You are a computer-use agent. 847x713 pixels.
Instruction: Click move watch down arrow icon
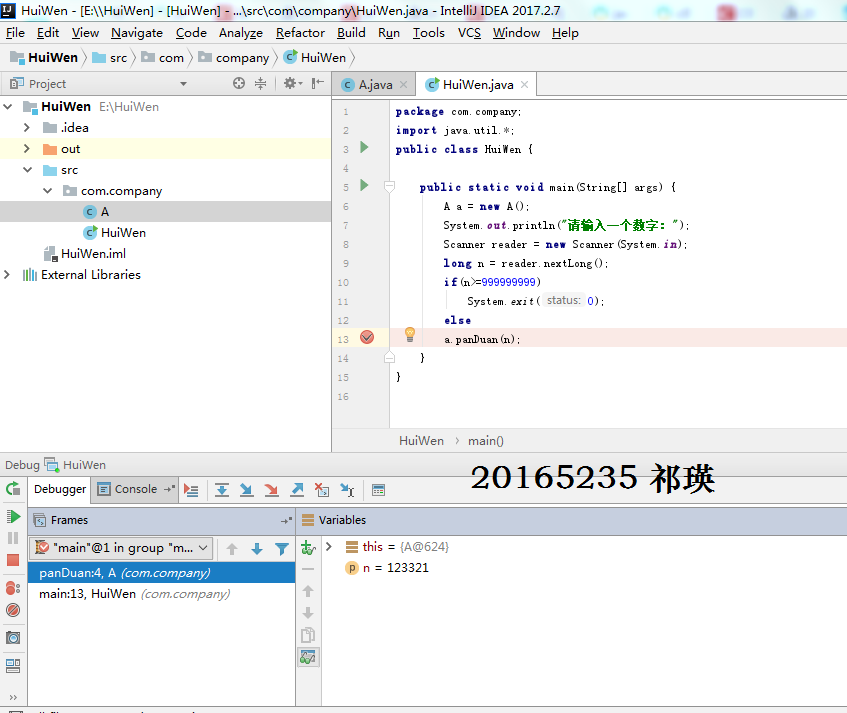click(x=308, y=613)
